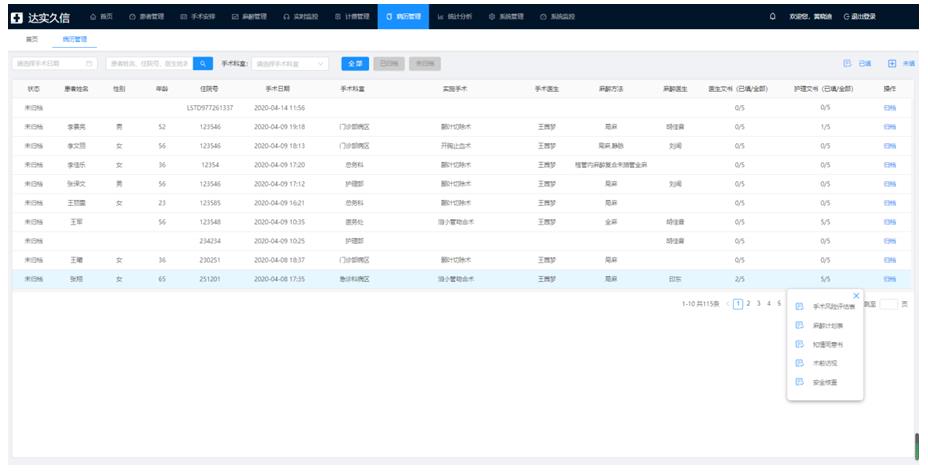
Task: Open the surgery date picker field
Action: click(x=54, y=64)
